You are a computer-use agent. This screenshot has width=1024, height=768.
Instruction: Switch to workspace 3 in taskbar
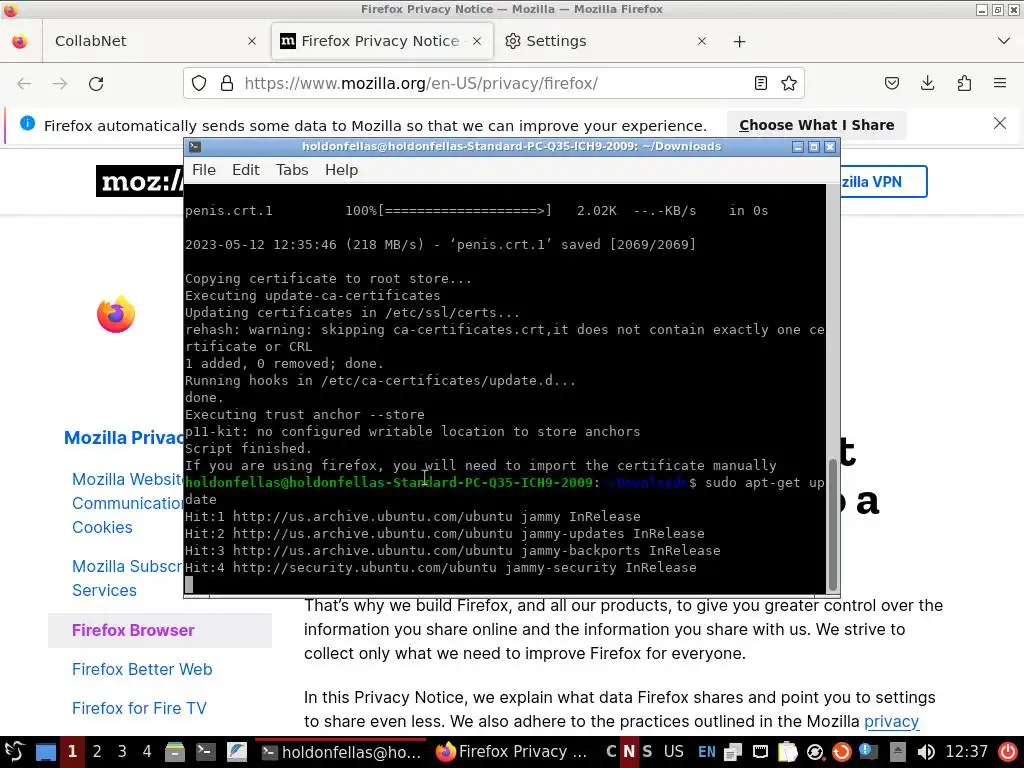[122, 752]
